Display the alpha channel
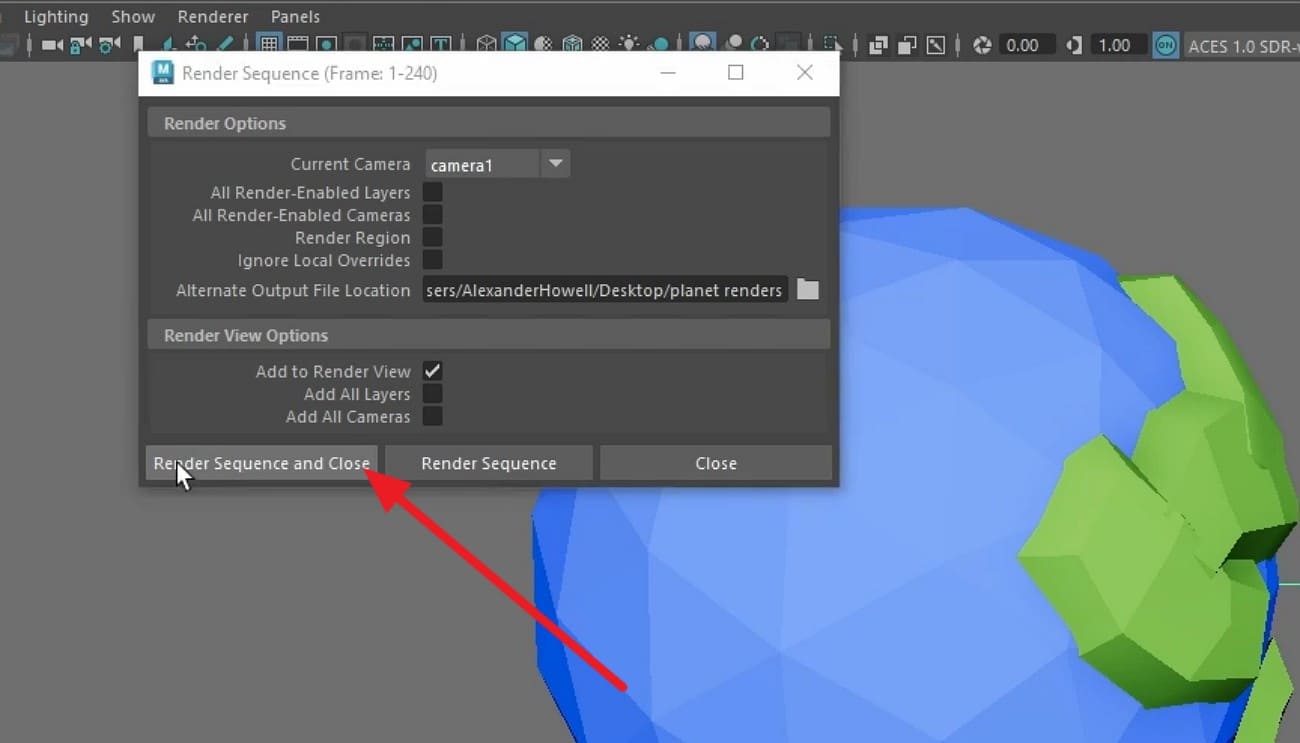 point(906,45)
